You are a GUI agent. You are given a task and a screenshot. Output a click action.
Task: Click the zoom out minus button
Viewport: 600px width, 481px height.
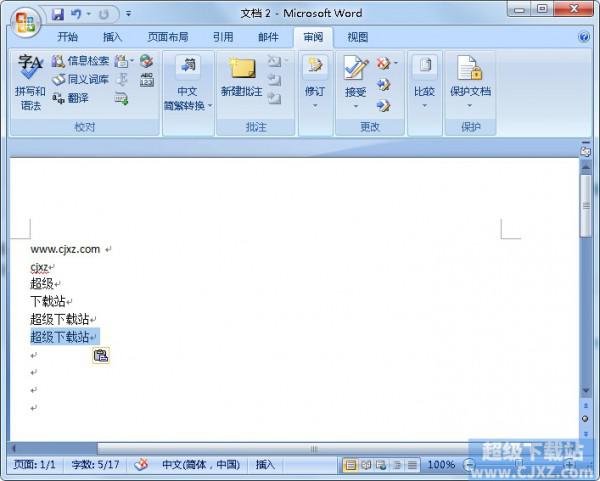pos(468,465)
